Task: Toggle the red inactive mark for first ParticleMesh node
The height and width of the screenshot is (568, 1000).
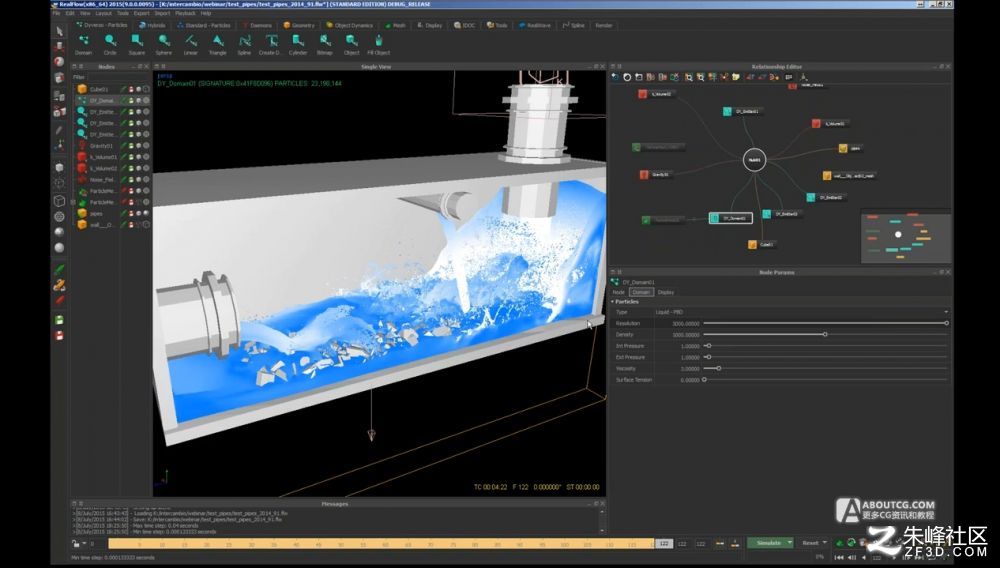Action: pyautogui.click(x=124, y=191)
